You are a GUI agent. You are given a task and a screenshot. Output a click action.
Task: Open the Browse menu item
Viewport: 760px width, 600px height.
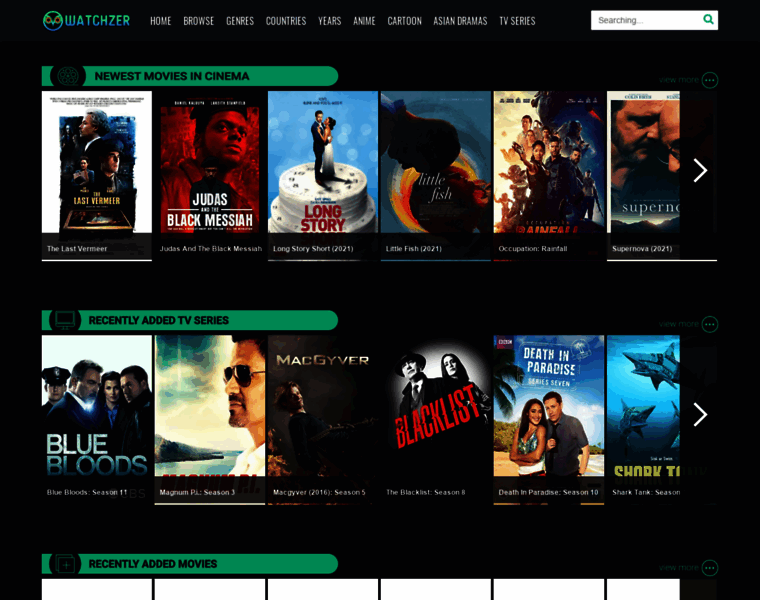(x=198, y=21)
